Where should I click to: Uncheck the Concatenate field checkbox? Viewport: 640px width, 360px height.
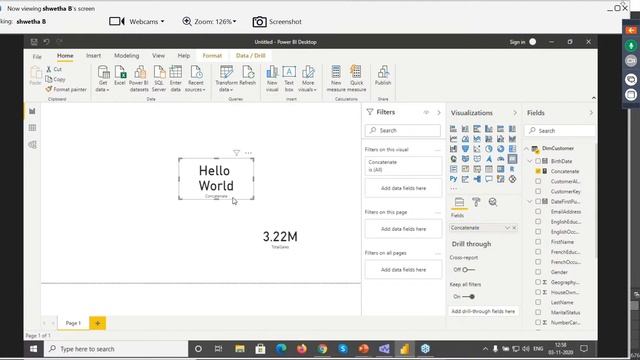click(x=538, y=171)
